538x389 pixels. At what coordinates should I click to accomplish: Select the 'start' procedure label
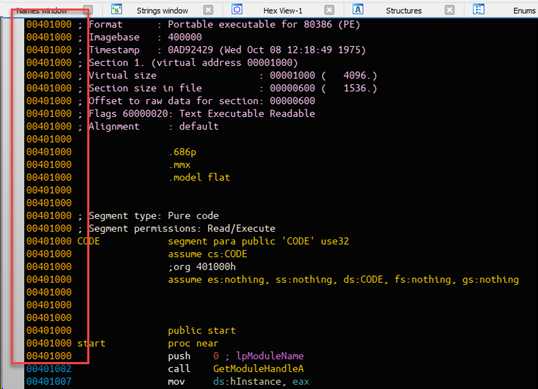(x=91, y=343)
